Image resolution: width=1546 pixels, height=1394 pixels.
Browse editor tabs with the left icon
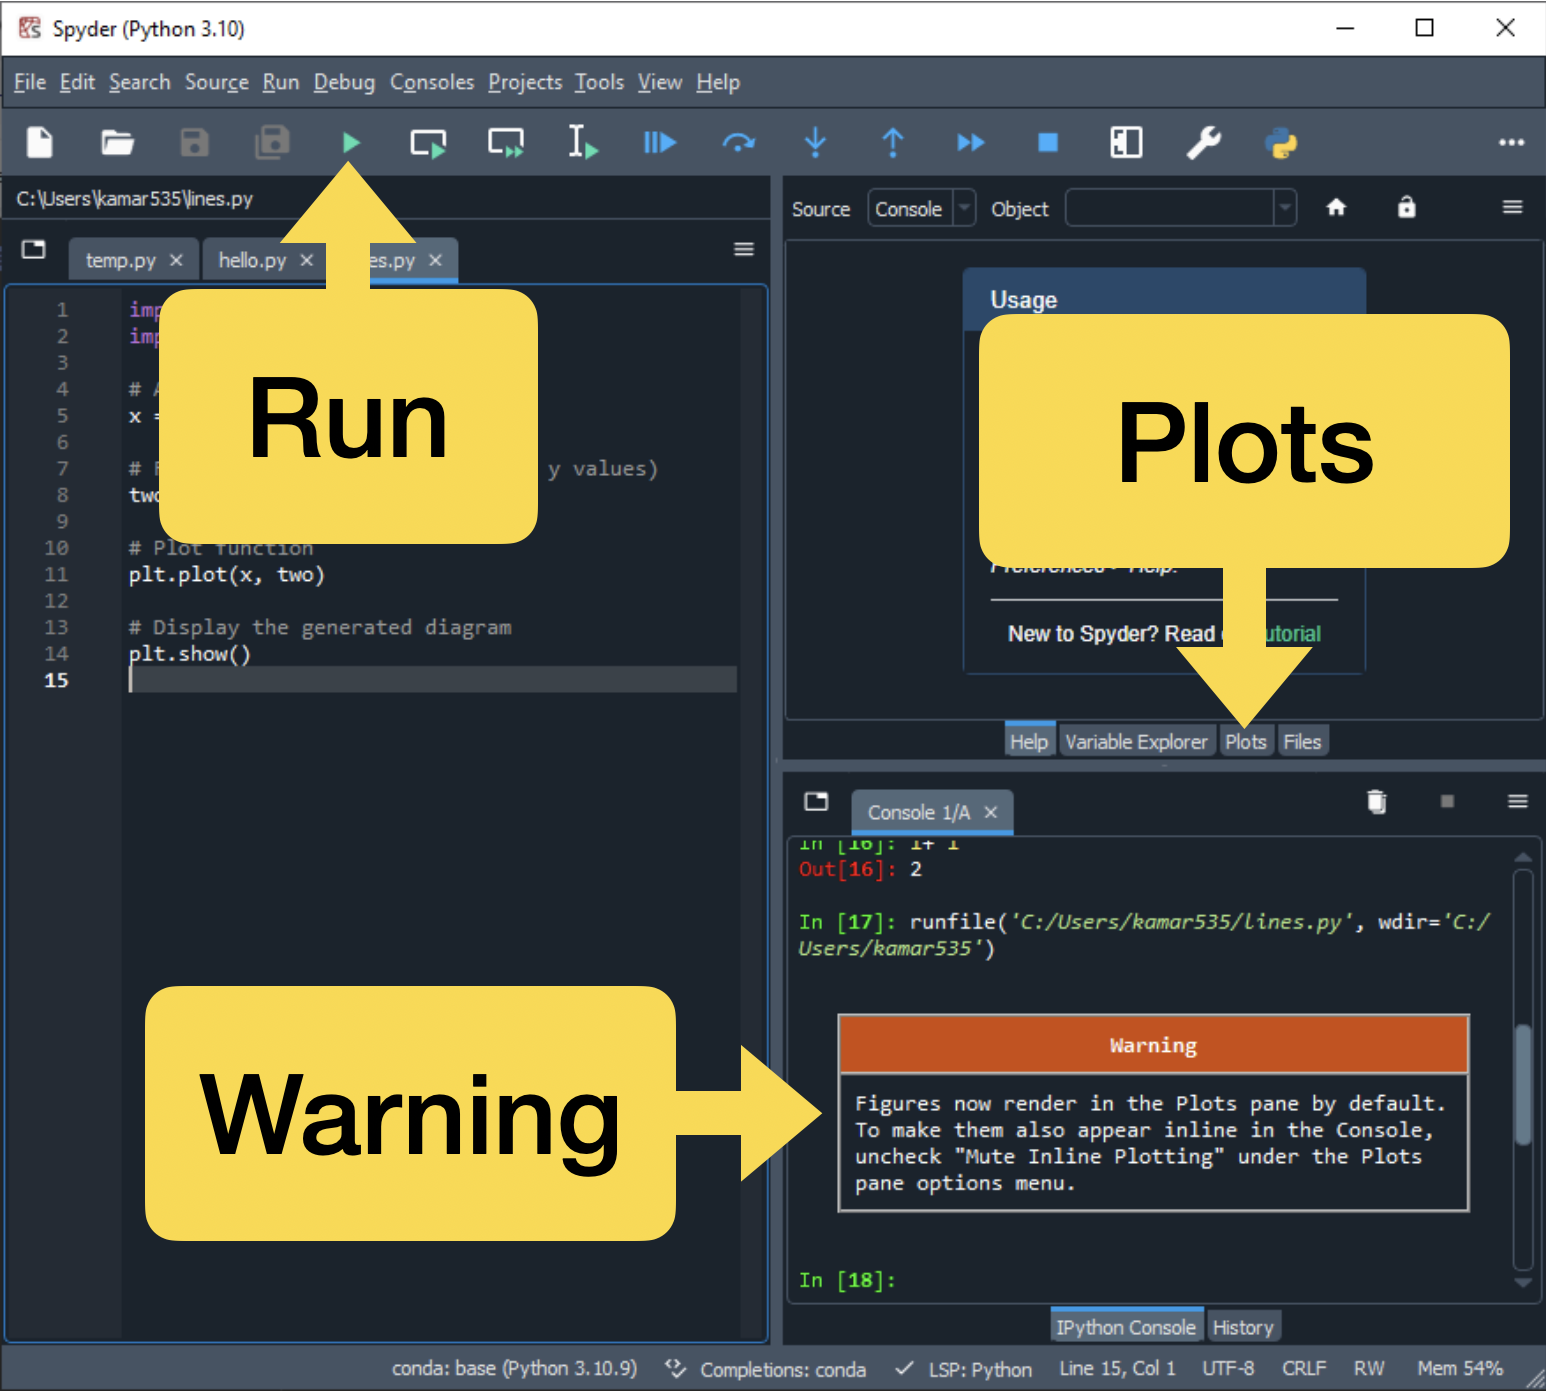pyautogui.click(x=34, y=249)
